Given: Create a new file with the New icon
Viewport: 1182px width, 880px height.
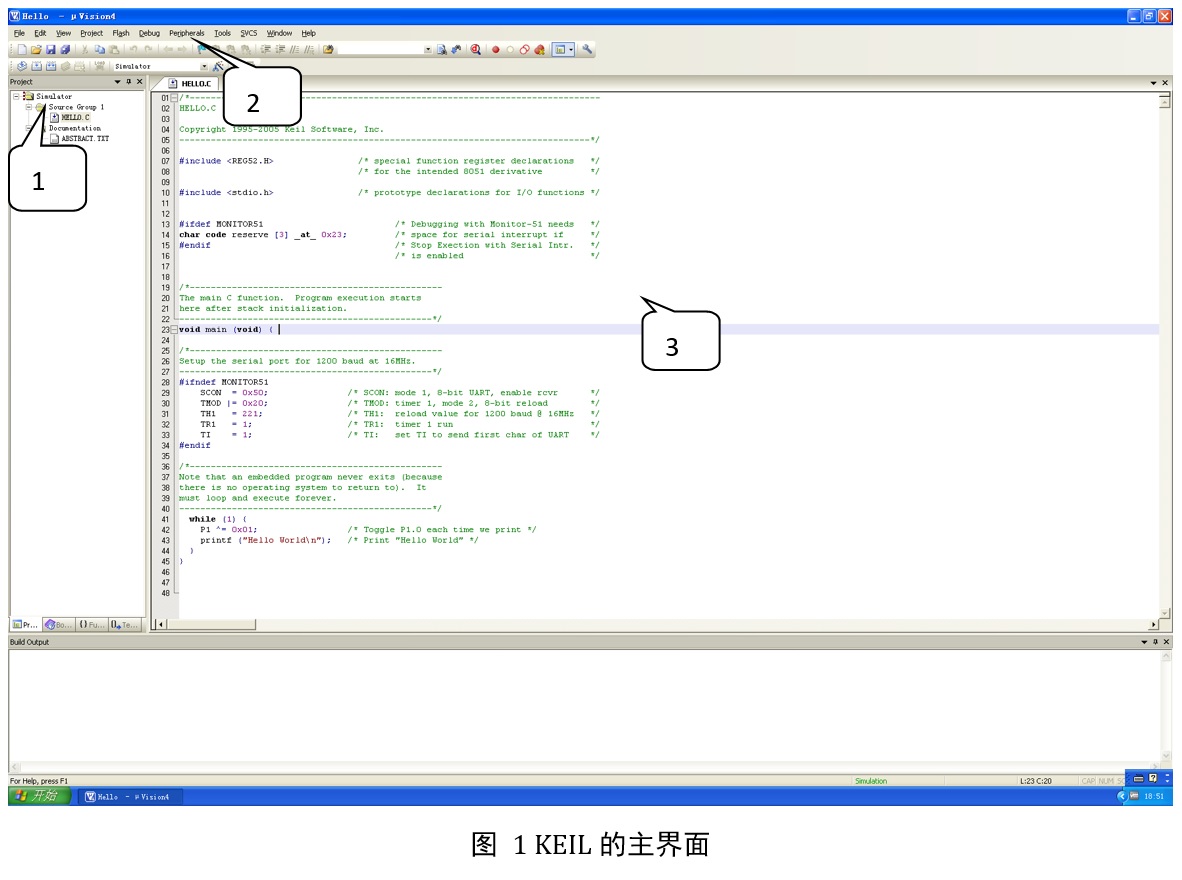Looking at the screenshot, I should pyautogui.click(x=22, y=50).
